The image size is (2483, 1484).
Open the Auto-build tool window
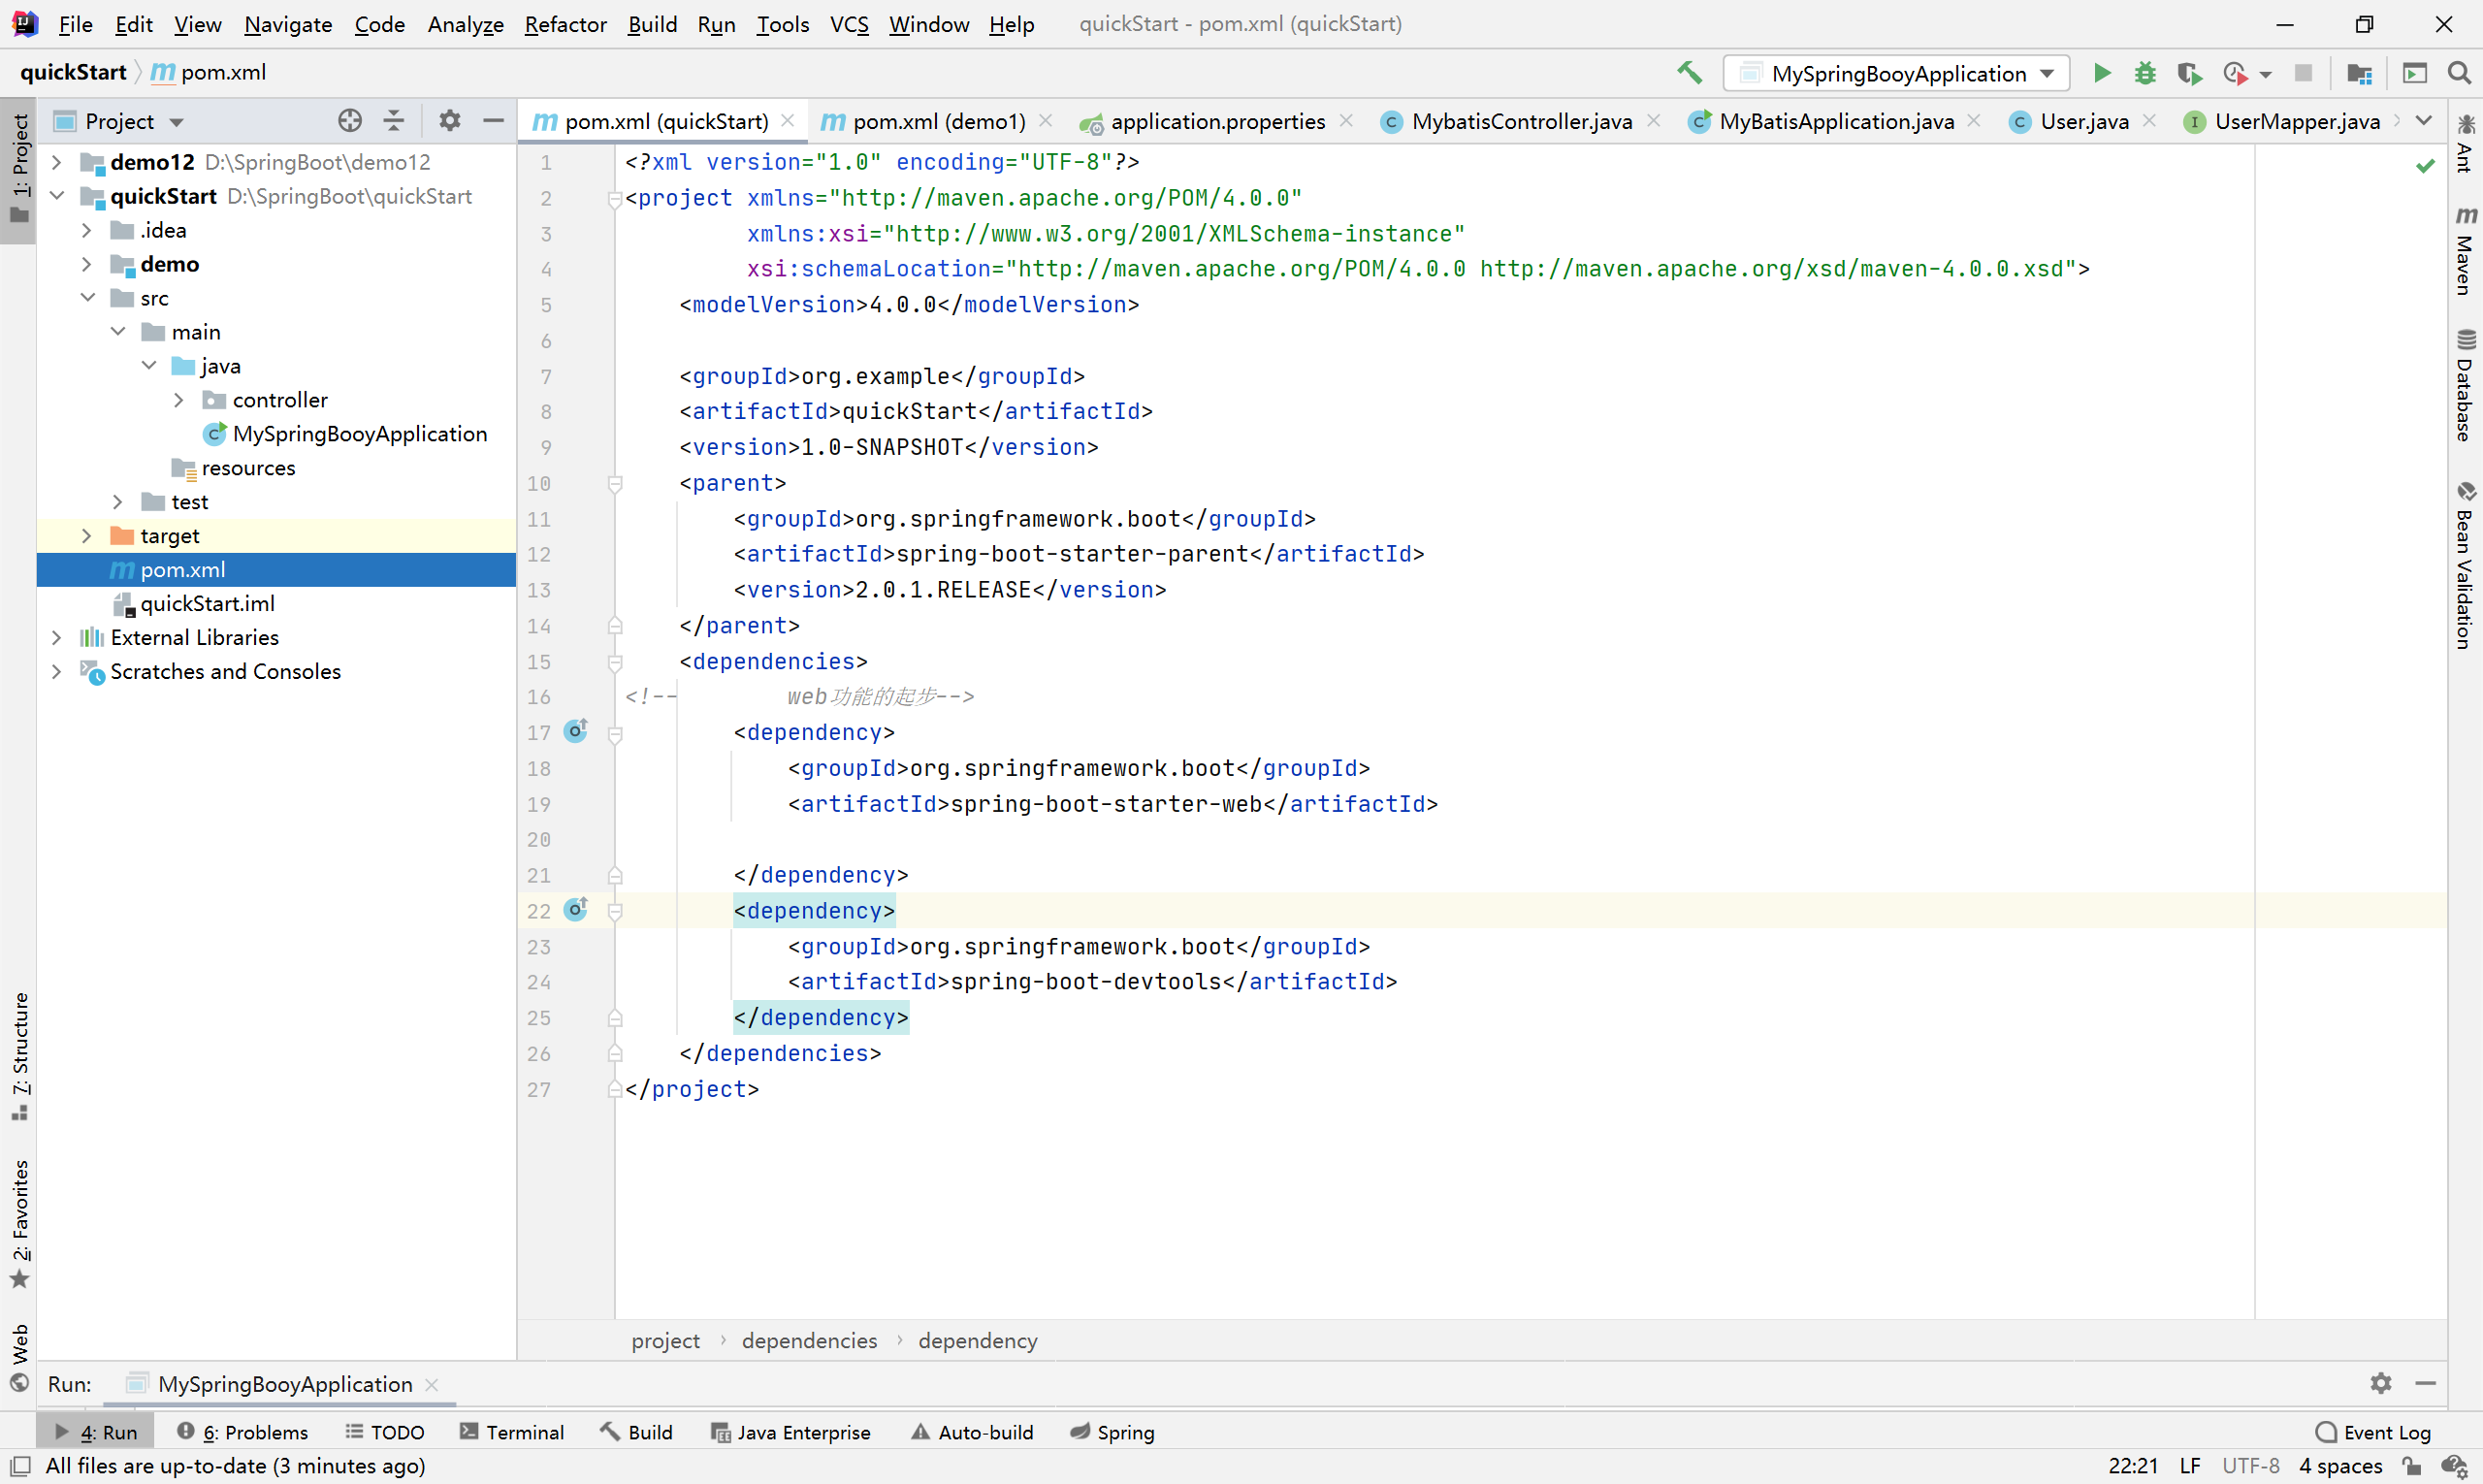[x=972, y=1432]
